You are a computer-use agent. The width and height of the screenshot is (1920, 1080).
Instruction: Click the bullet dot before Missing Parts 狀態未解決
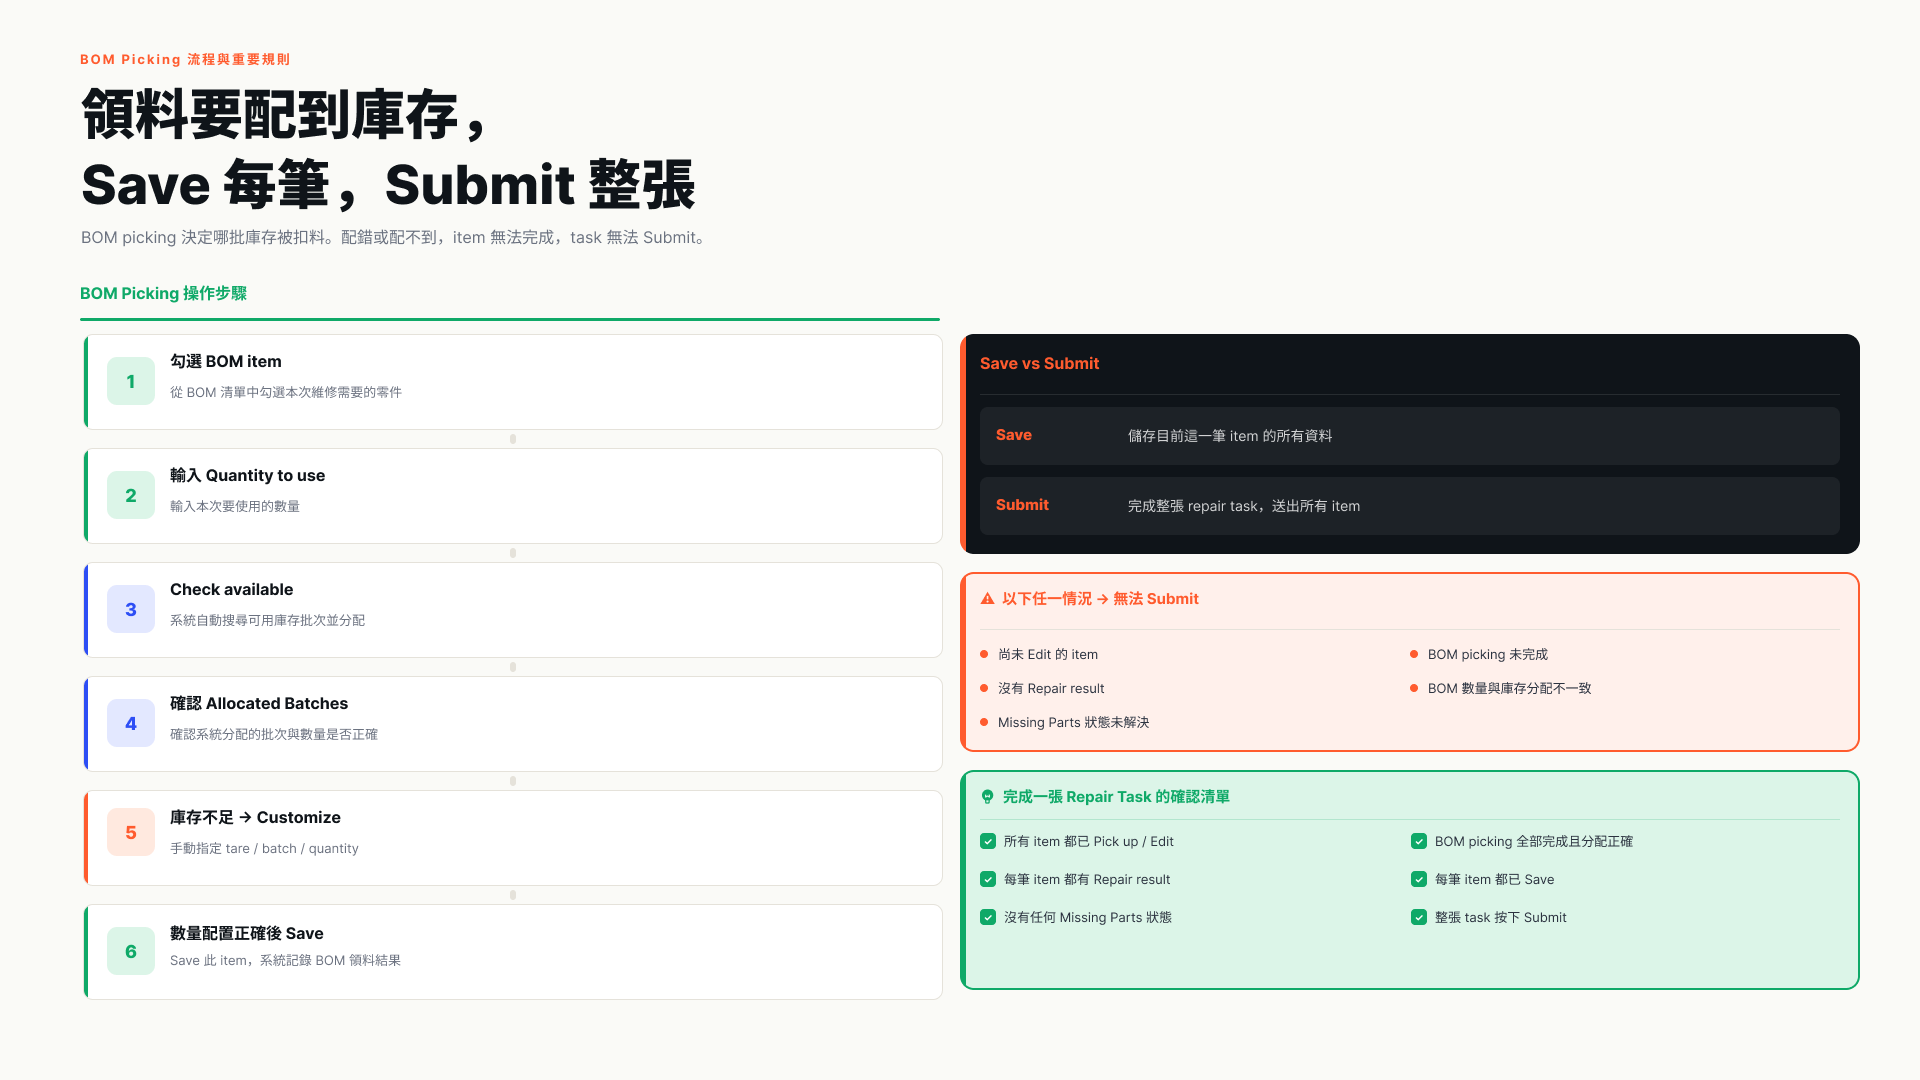coord(984,722)
